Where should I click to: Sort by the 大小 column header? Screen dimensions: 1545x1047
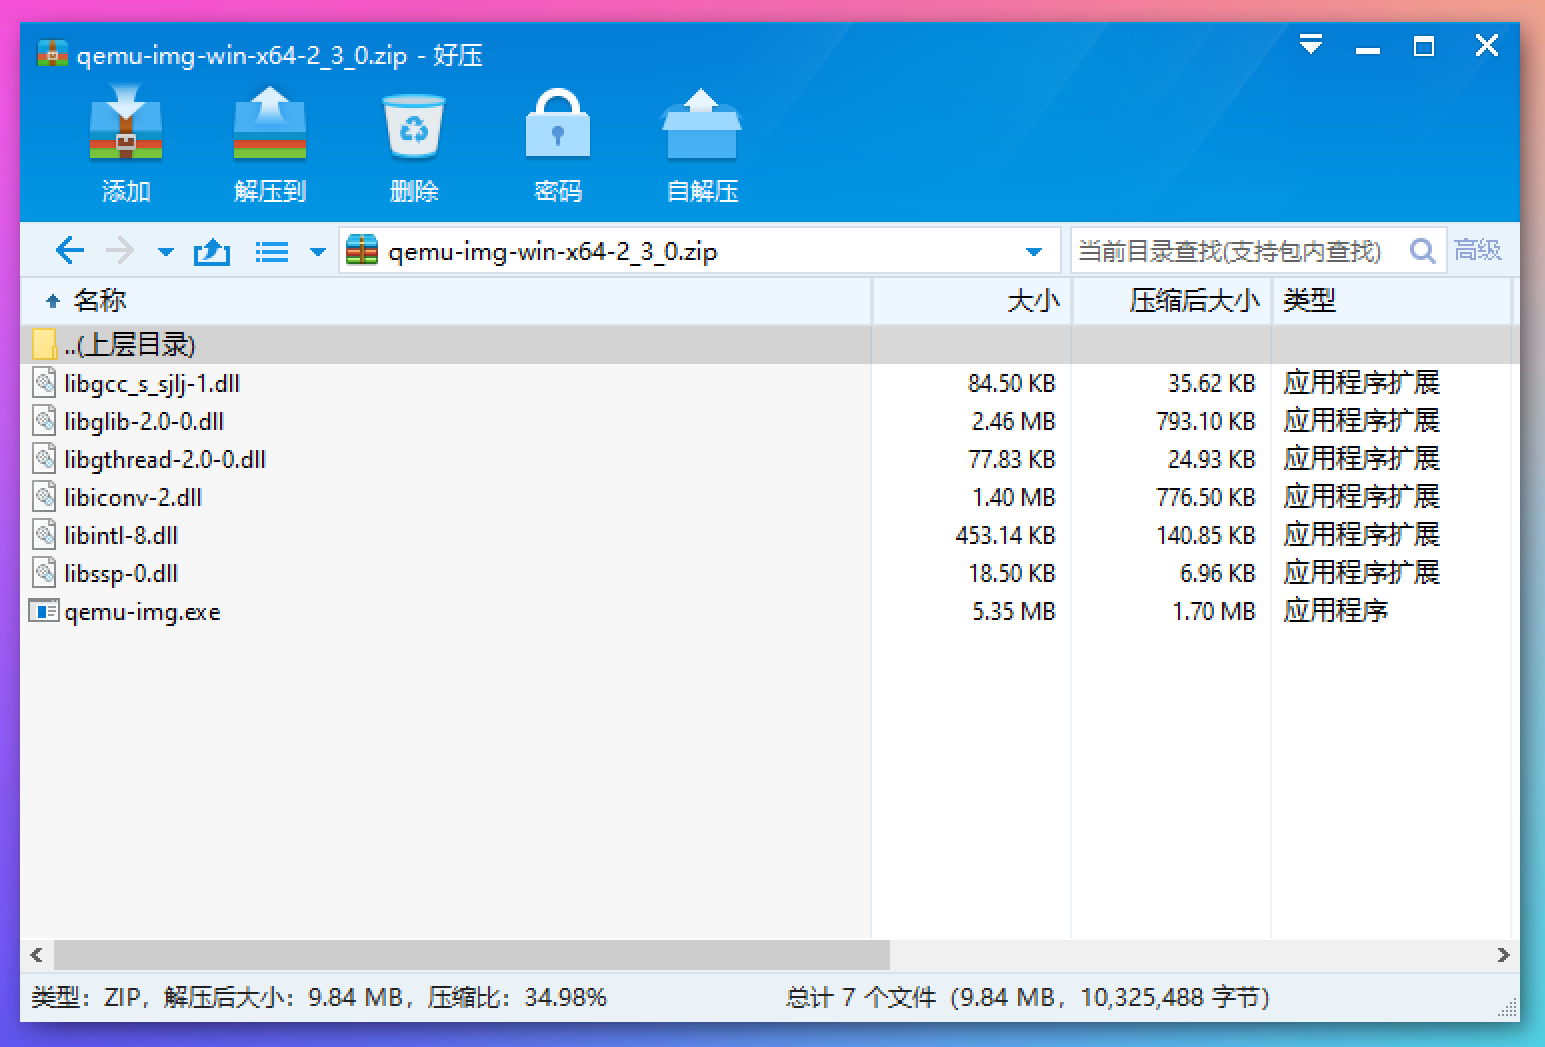pyautogui.click(x=1034, y=300)
